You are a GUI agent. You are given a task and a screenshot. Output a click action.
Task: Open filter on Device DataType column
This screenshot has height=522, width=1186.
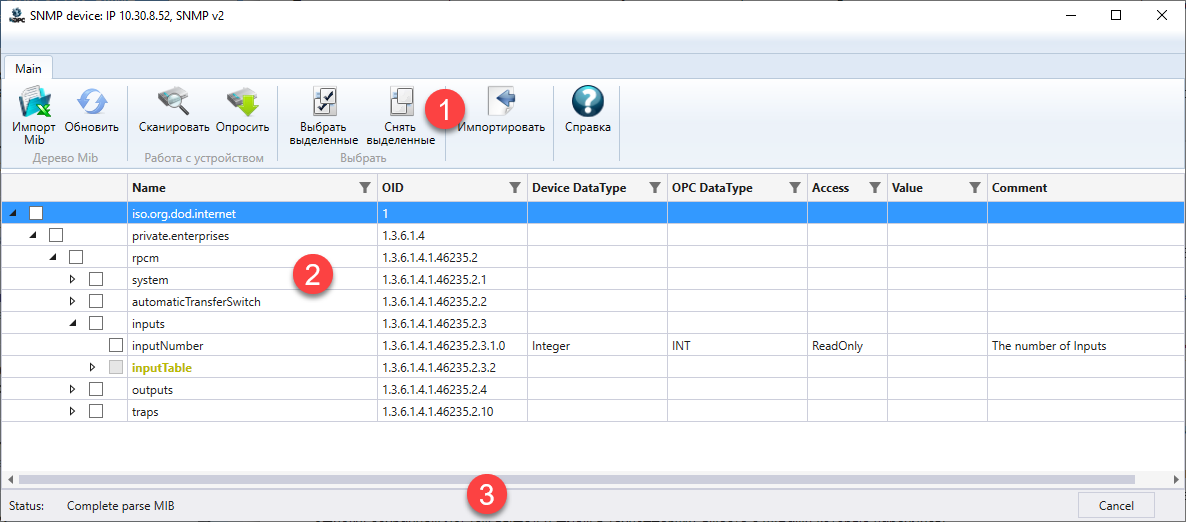click(x=654, y=188)
